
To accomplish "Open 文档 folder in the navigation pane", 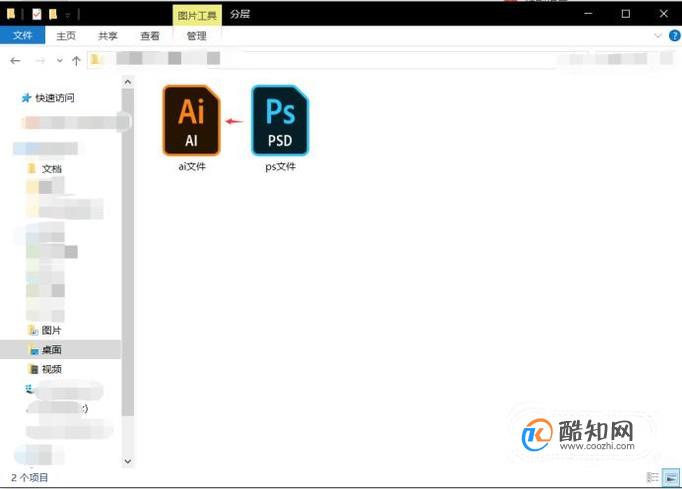I will point(44,169).
